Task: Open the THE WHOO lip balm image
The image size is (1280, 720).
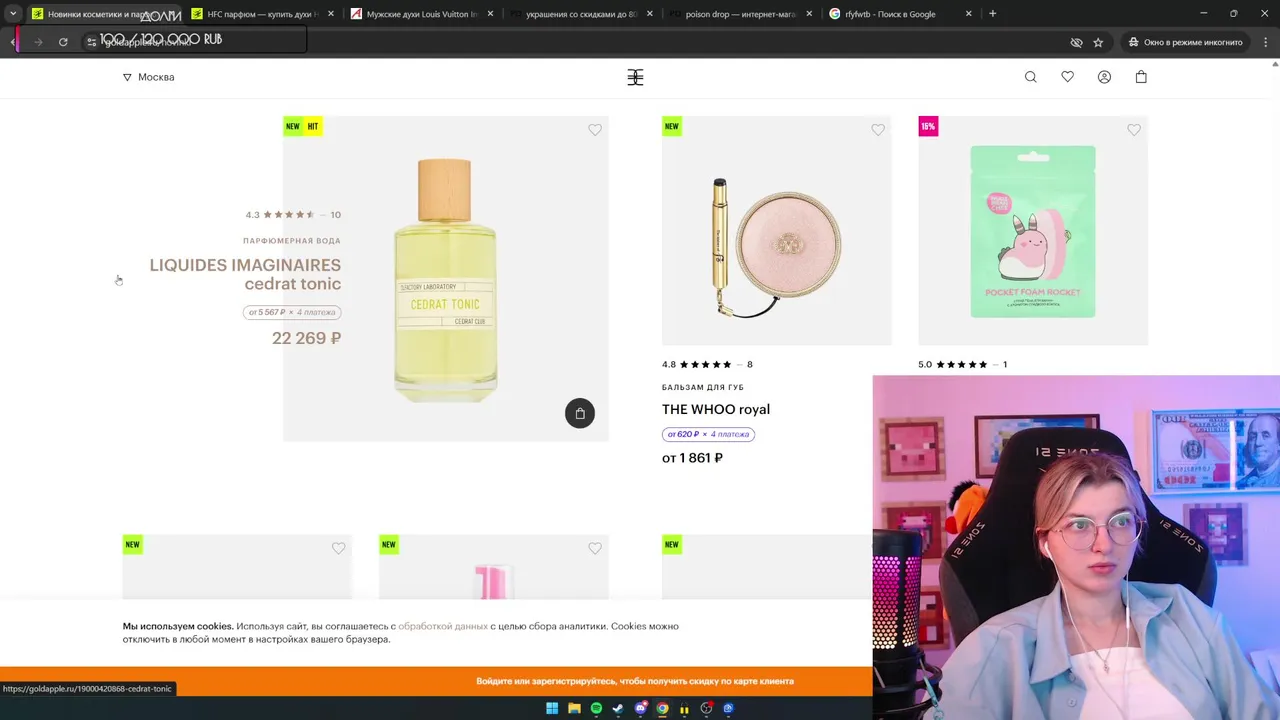Action: click(x=777, y=231)
